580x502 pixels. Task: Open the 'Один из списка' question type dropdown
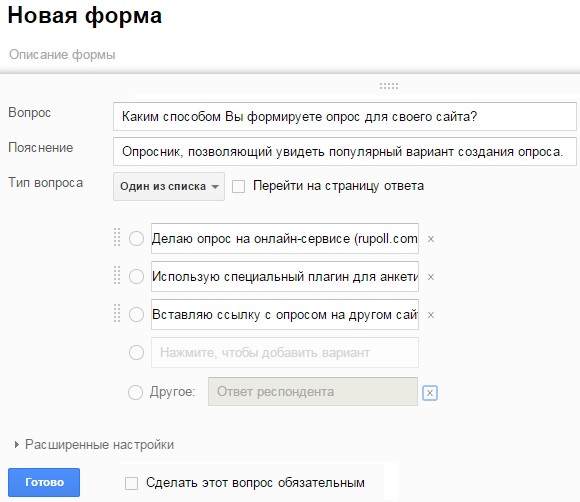[x=169, y=186]
